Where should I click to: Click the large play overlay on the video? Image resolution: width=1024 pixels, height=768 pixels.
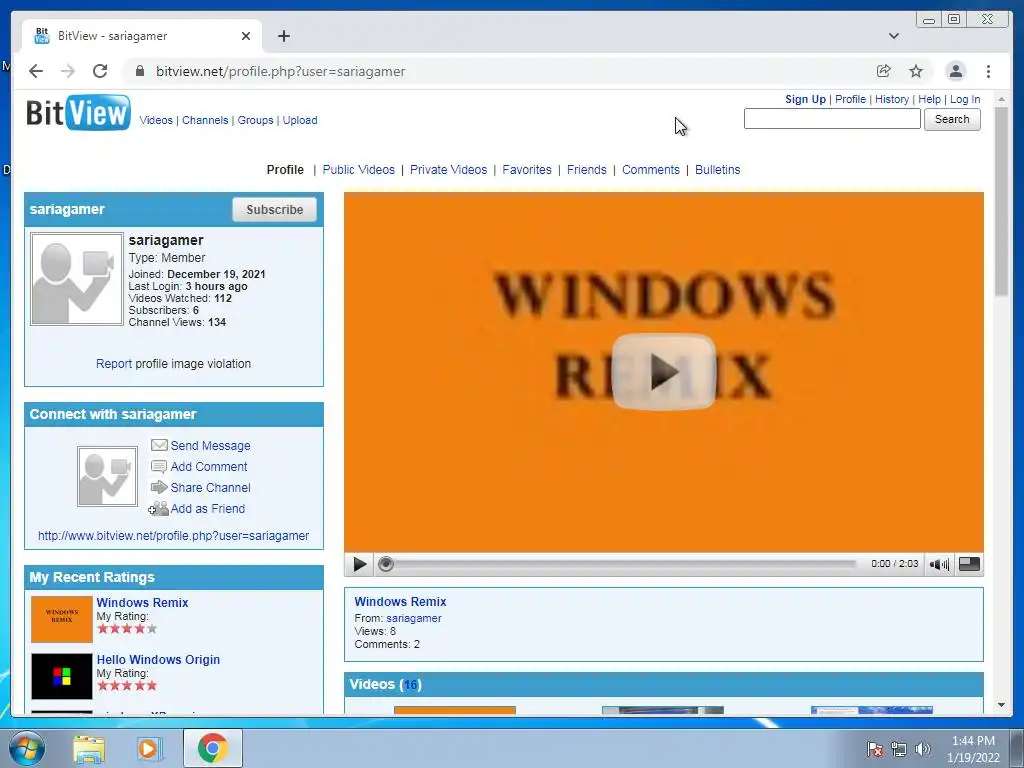pyautogui.click(x=664, y=372)
